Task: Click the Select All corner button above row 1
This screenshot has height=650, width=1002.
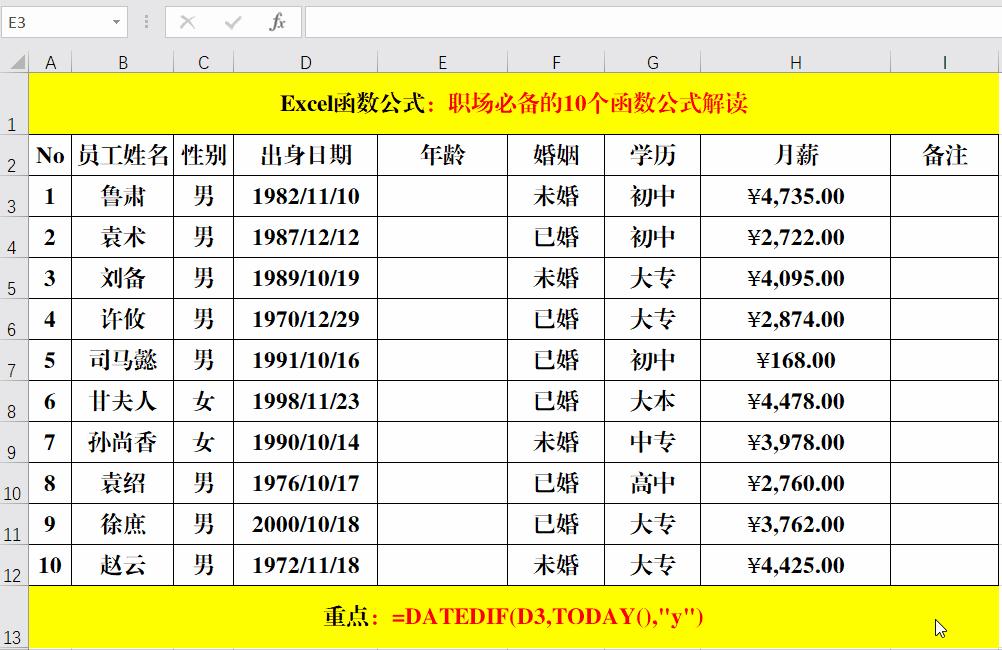Action: (x=15, y=61)
